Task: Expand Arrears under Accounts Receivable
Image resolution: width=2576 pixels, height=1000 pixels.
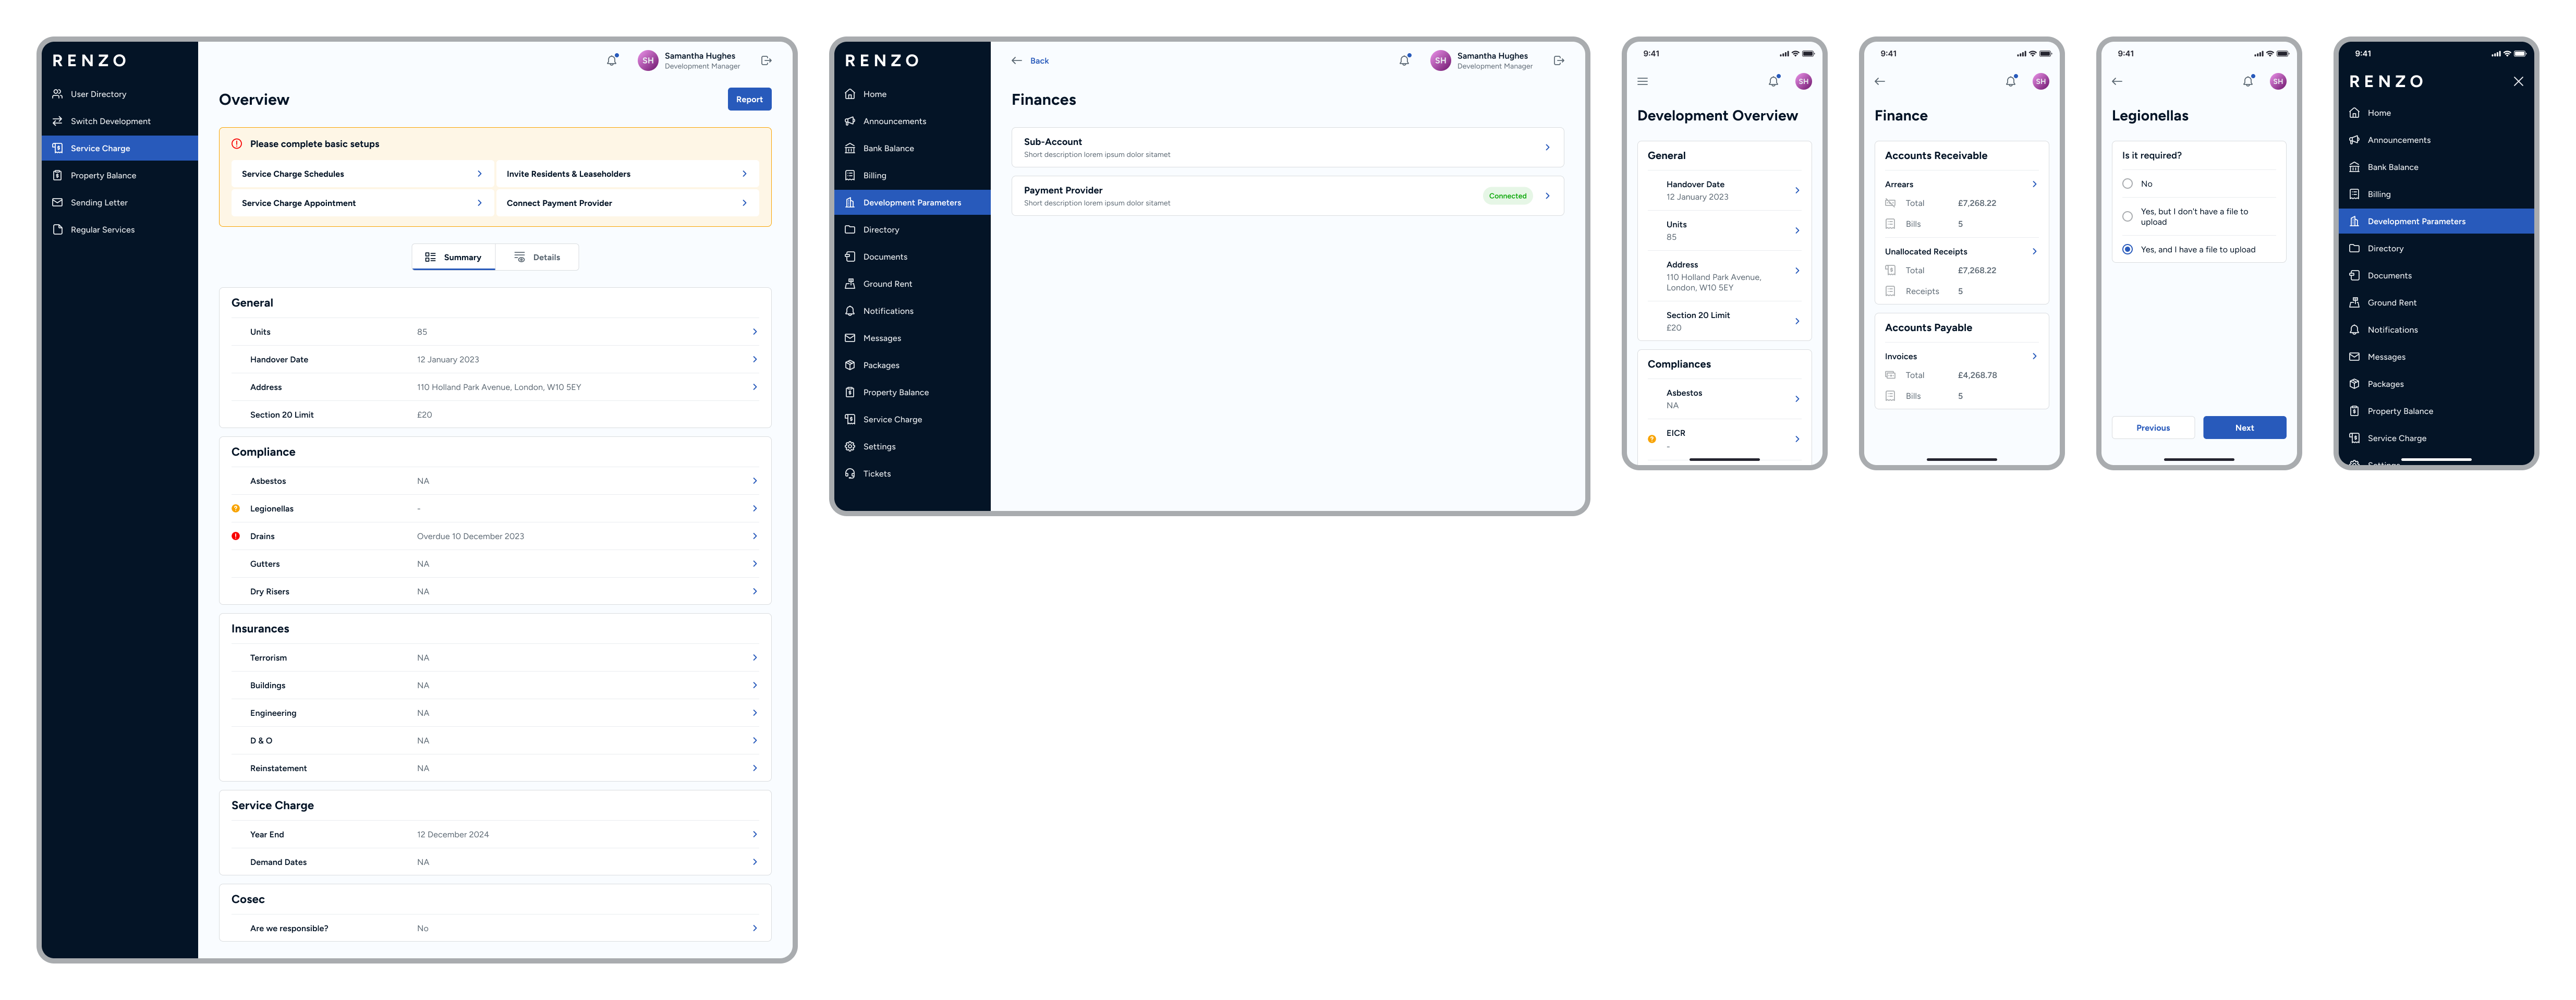Action: coord(2034,184)
